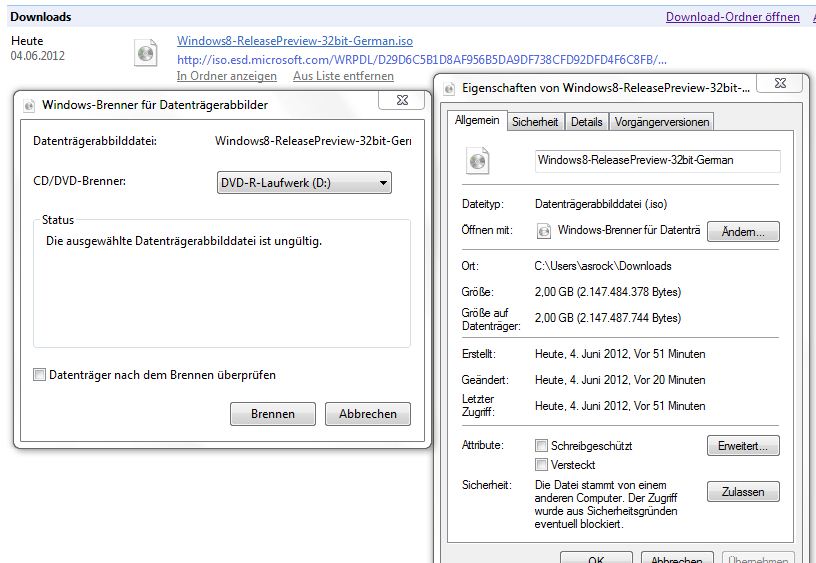816x563 pixels.
Task: Click Download-Ordner öffnen link
Action: 733,17
